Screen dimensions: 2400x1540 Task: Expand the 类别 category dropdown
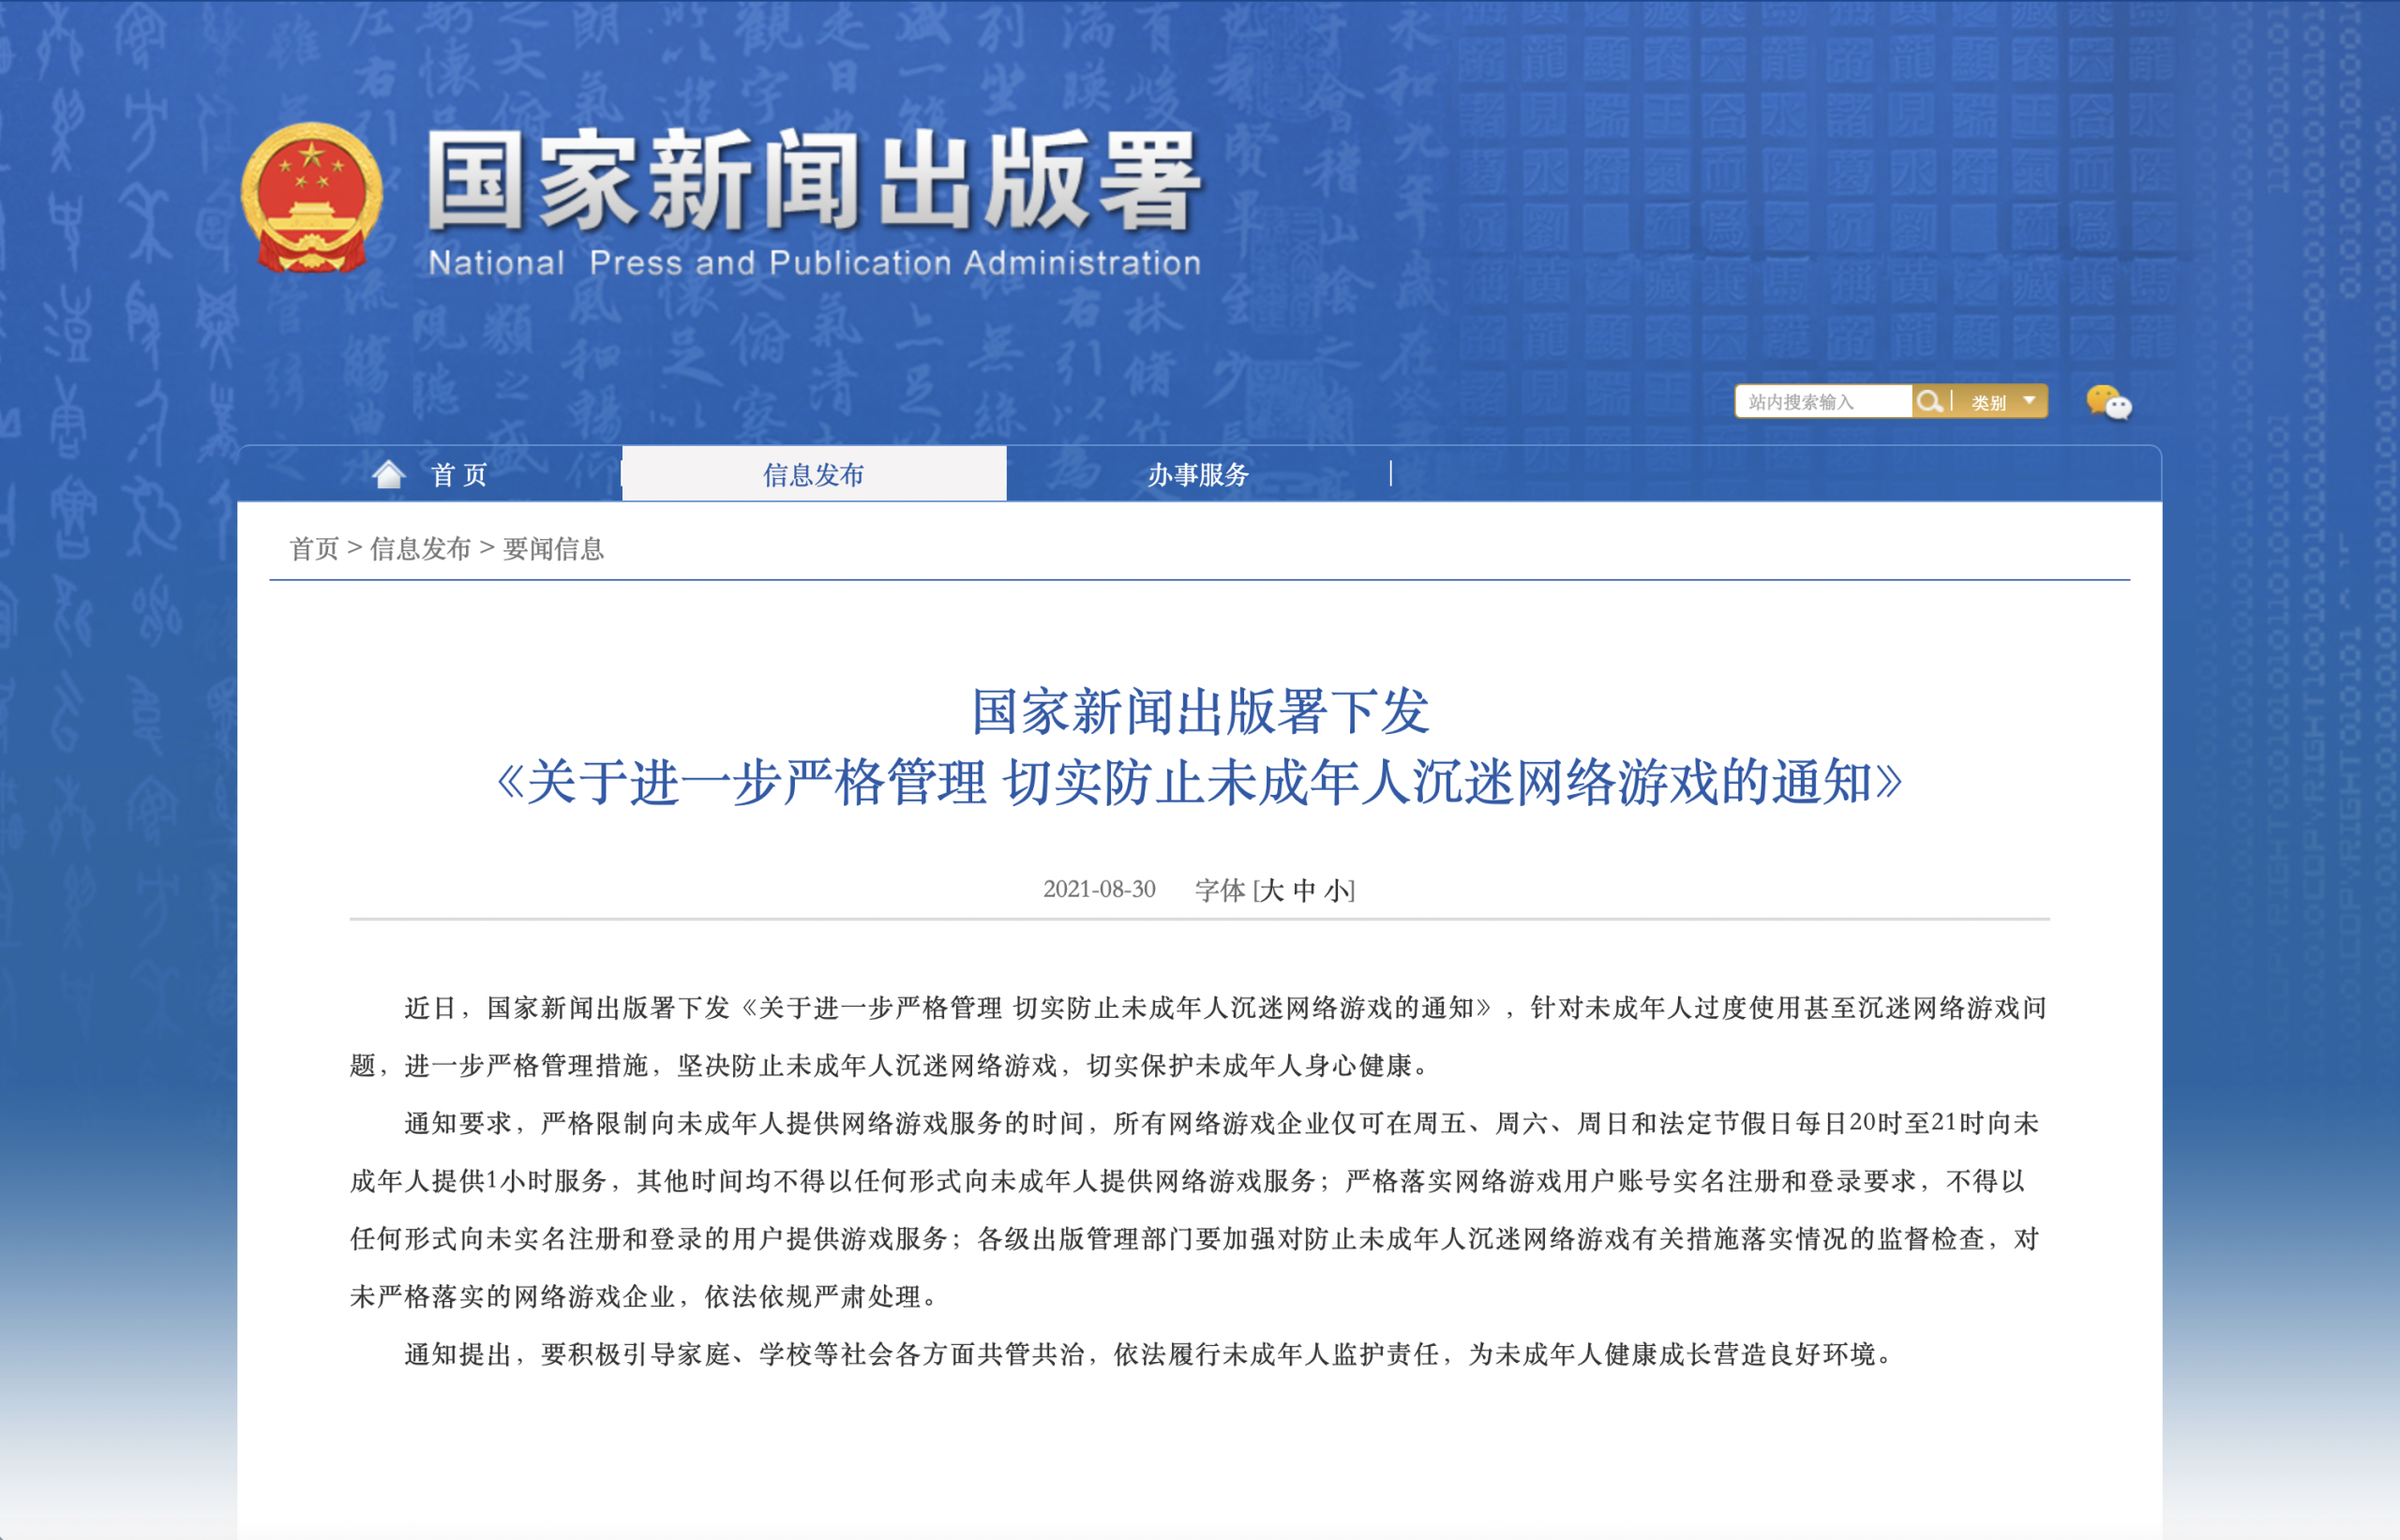pyautogui.click(x=2005, y=402)
